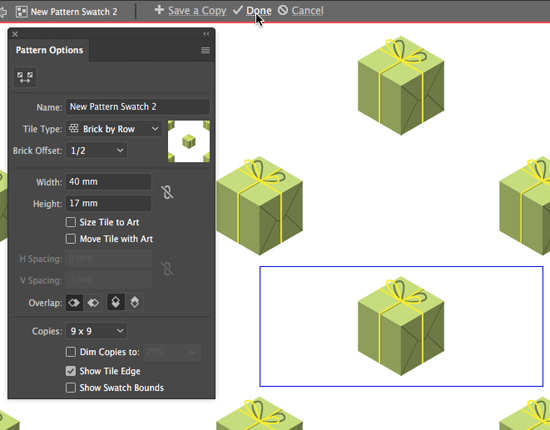This screenshot has height=430, width=550.
Task: Click the New Pattern Swatch 2 header label
Action: (x=74, y=12)
